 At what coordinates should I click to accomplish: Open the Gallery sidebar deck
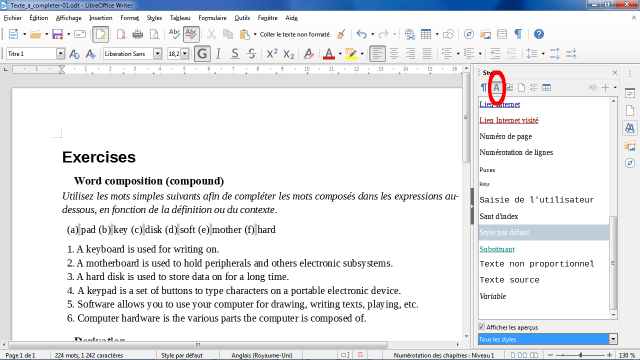pos(630,146)
